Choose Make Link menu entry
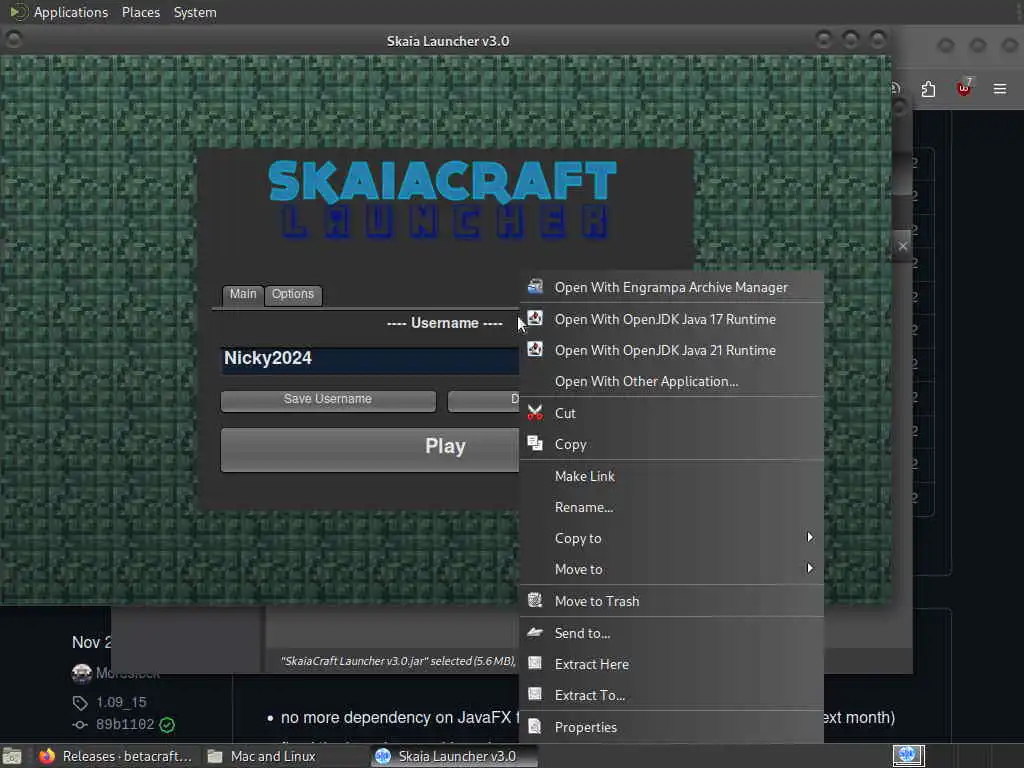The image size is (1024, 768). tap(671, 477)
